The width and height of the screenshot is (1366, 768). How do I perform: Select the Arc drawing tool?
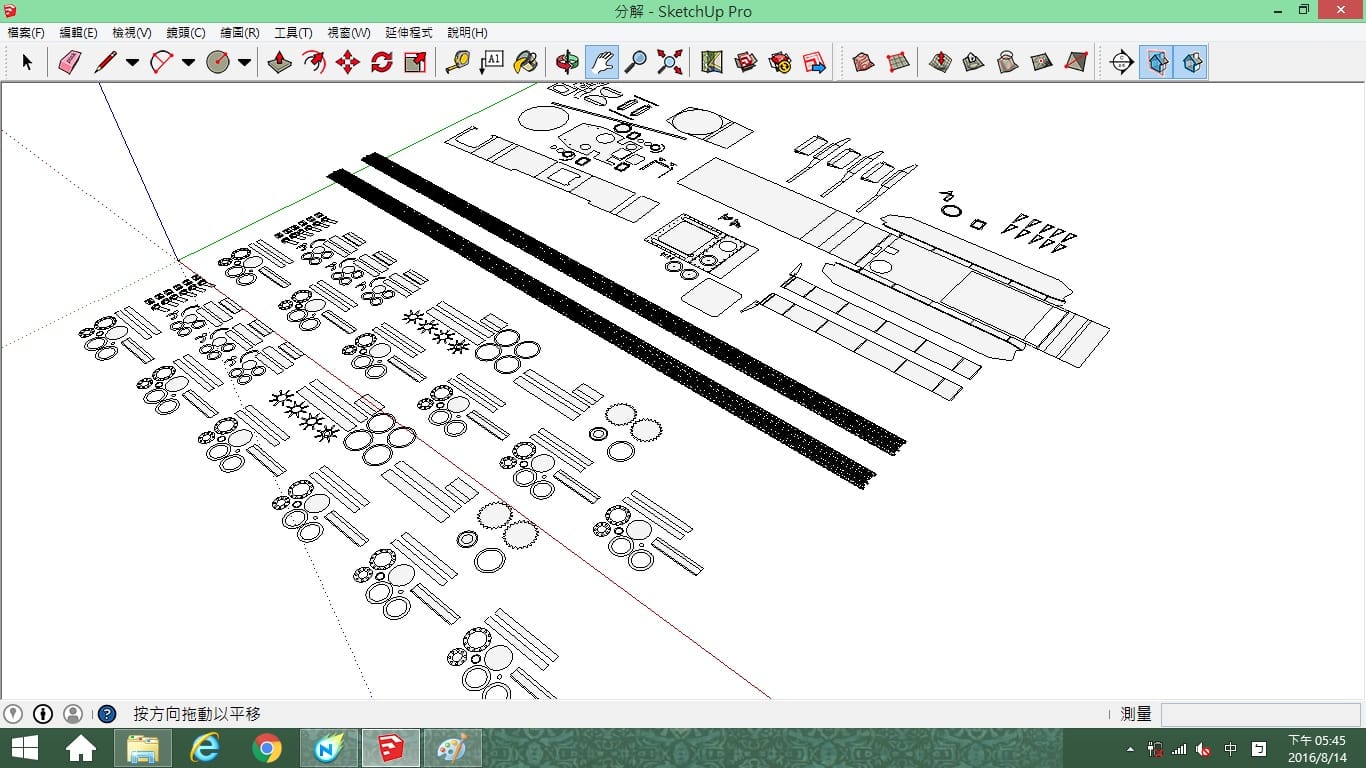162,62
